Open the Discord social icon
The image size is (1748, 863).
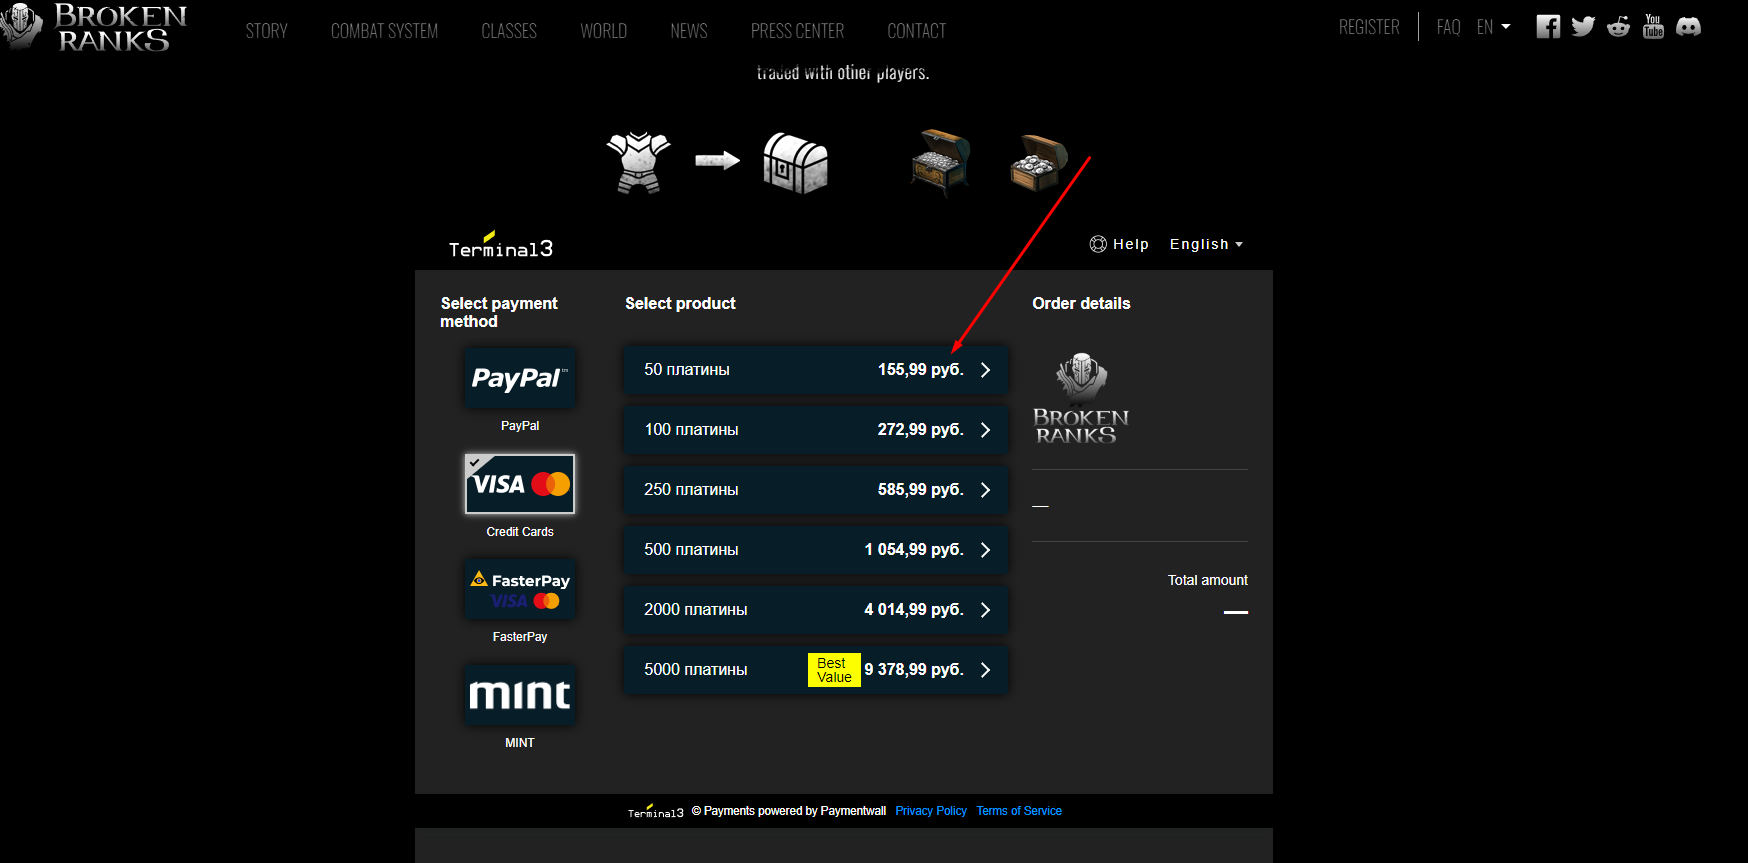coord(1688,27)
